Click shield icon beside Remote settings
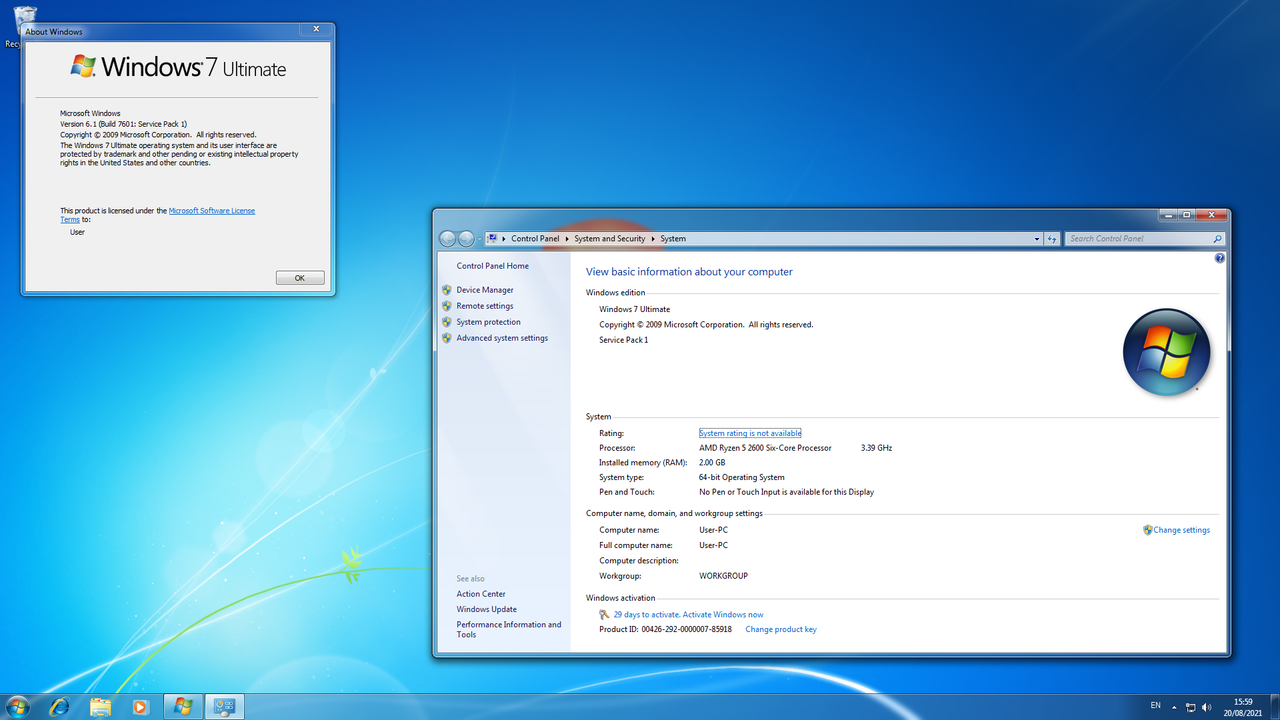Viewport: 1280px width, 720px height. click(447, 306)
